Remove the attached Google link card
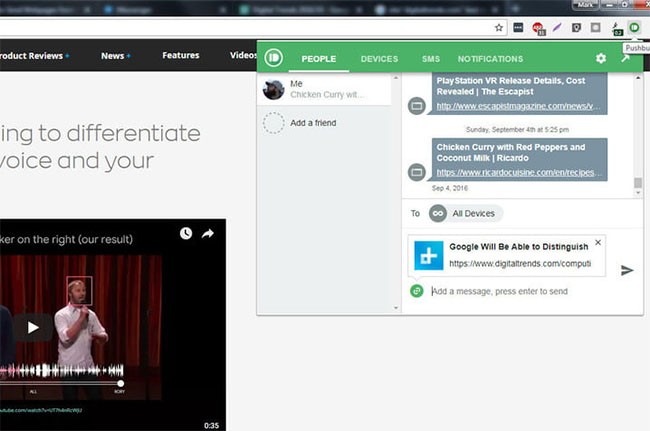This screenshot has width=650, height=431. tap(598, 242)
